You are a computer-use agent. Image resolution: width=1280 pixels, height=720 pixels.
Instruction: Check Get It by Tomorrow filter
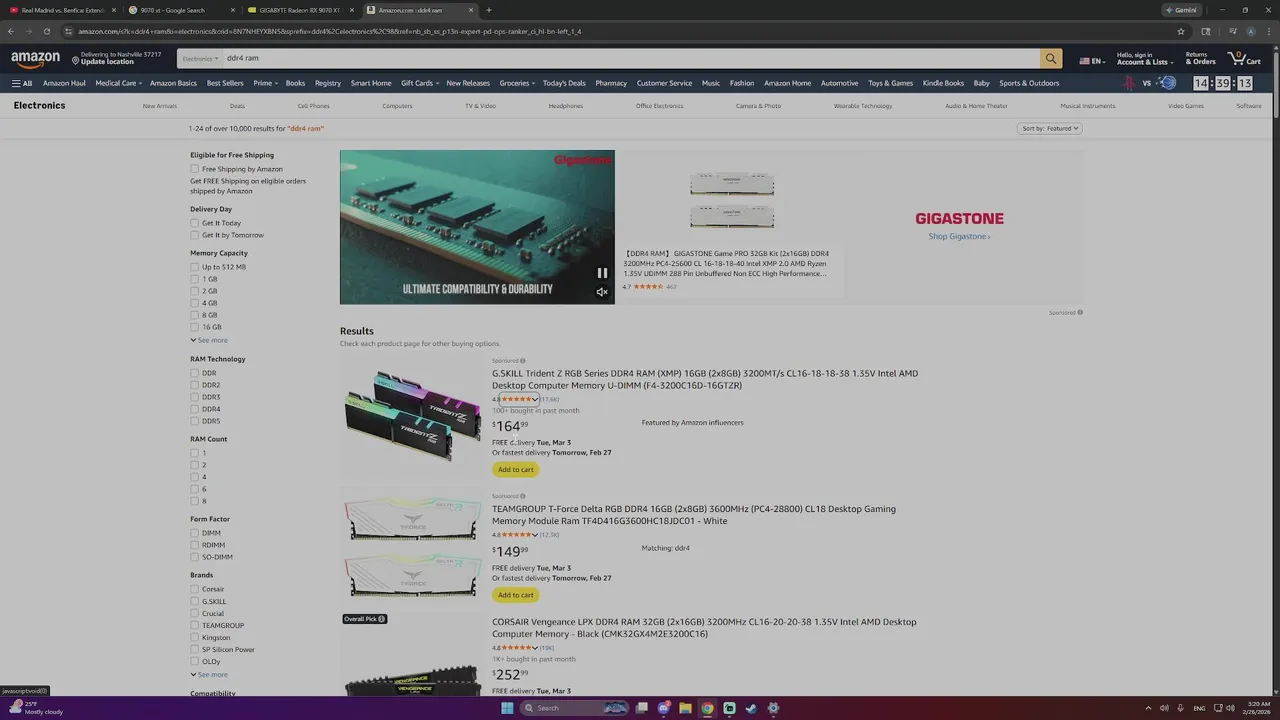tap(195, 235)
